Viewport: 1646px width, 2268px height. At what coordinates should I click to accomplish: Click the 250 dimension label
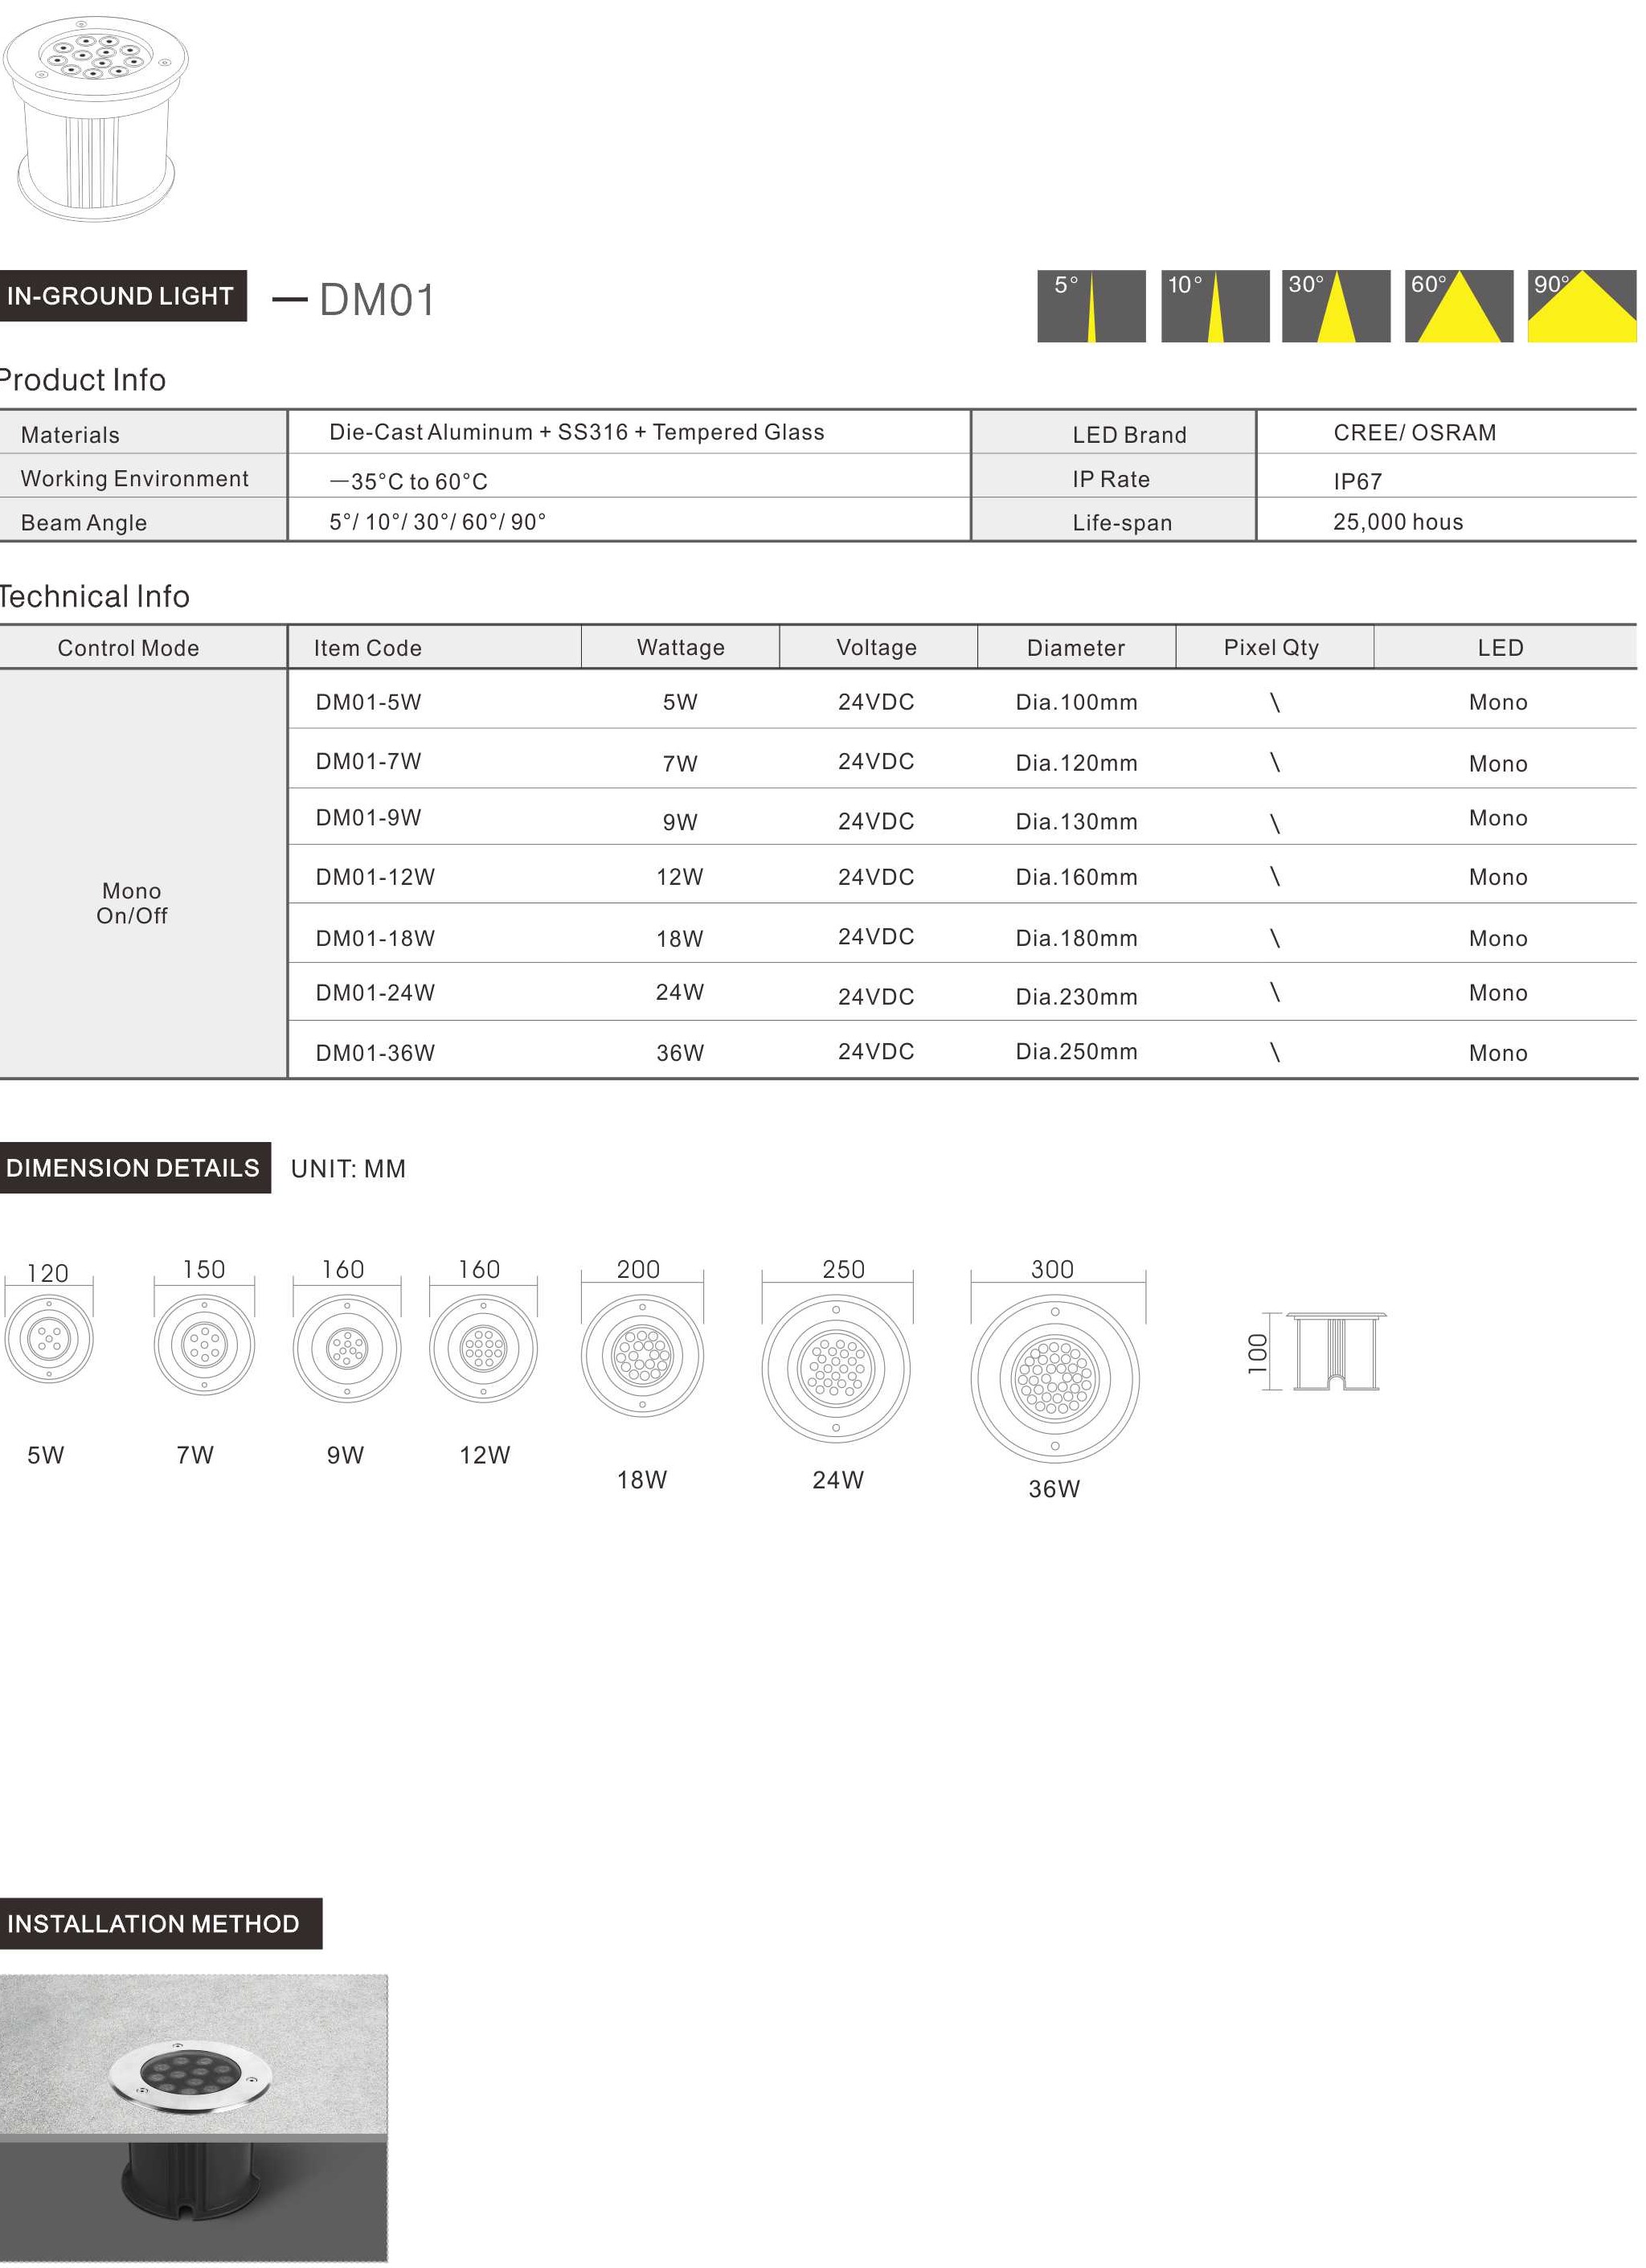click(x=844, y=1269)
